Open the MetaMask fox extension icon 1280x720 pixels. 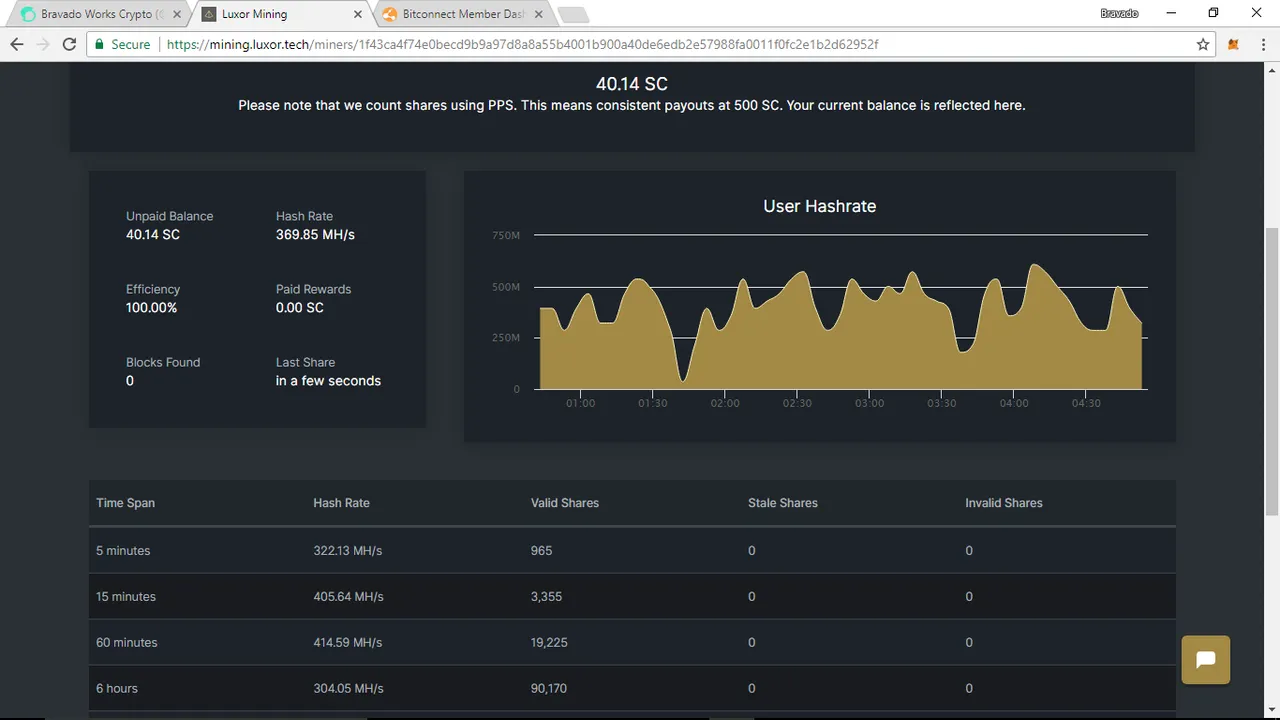[x=1234, y=45]
